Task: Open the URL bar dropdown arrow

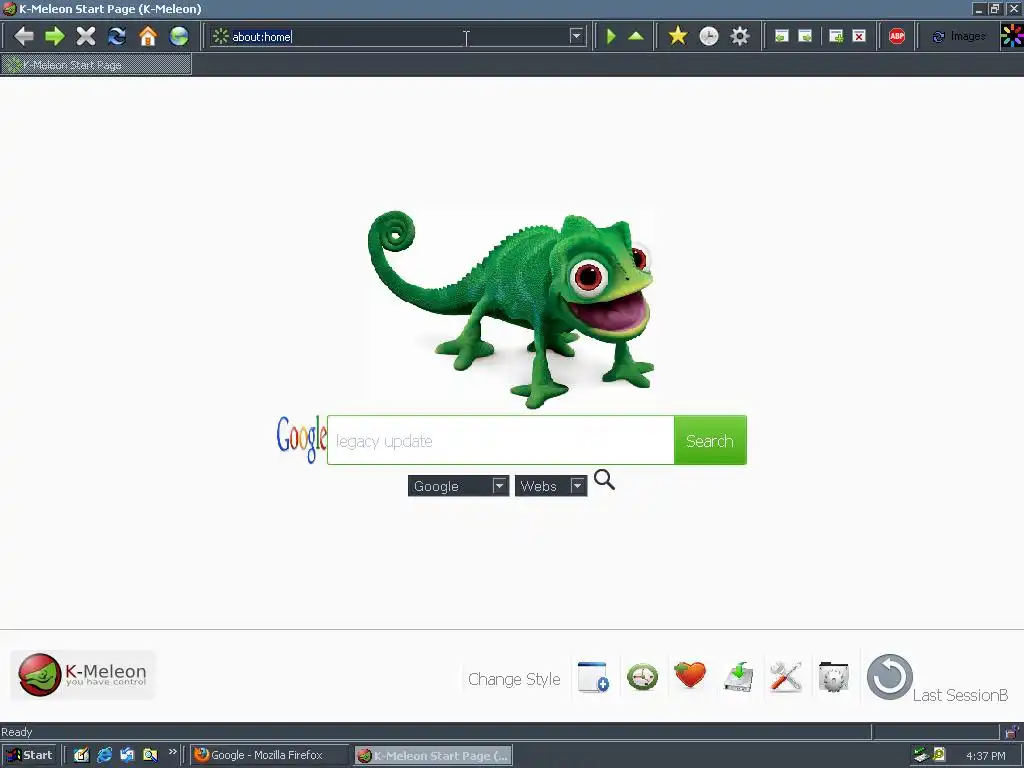Action: pyautogui.click(x=576, y=36)
